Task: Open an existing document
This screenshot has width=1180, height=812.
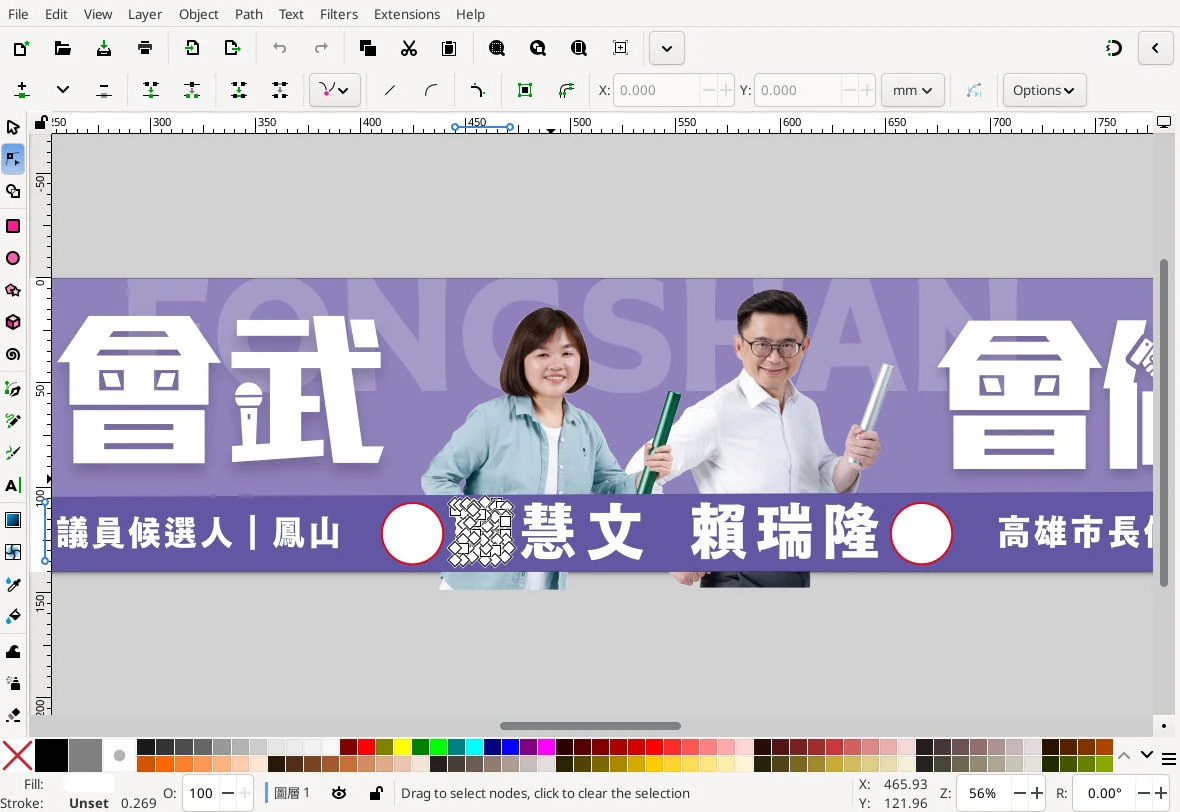Action: point(62,48)
